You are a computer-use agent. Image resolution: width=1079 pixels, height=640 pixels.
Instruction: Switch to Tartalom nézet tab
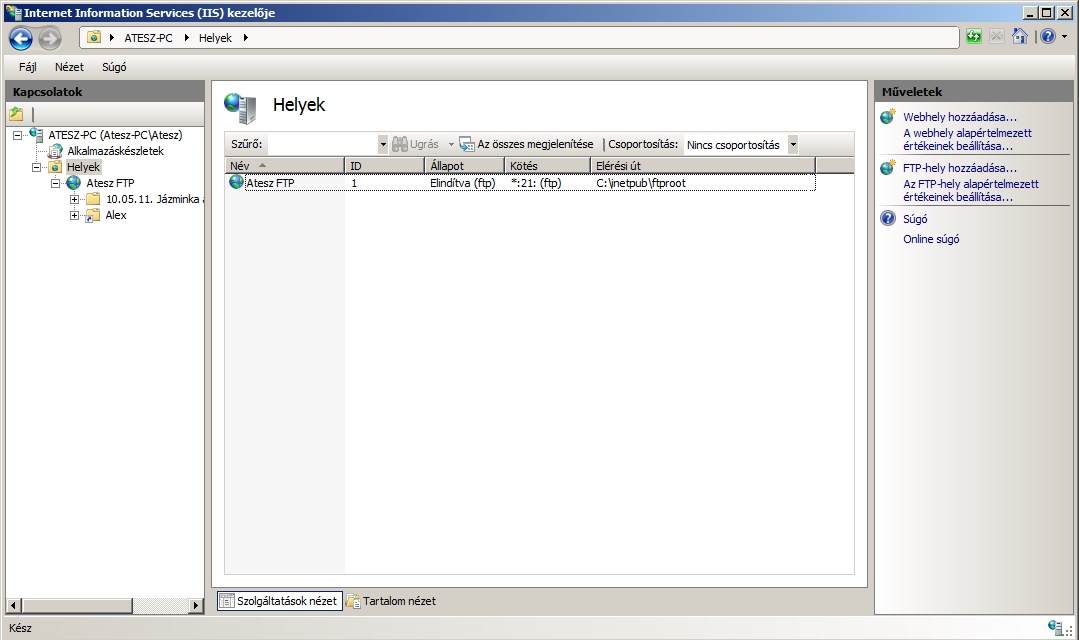[x=391, y=601]
